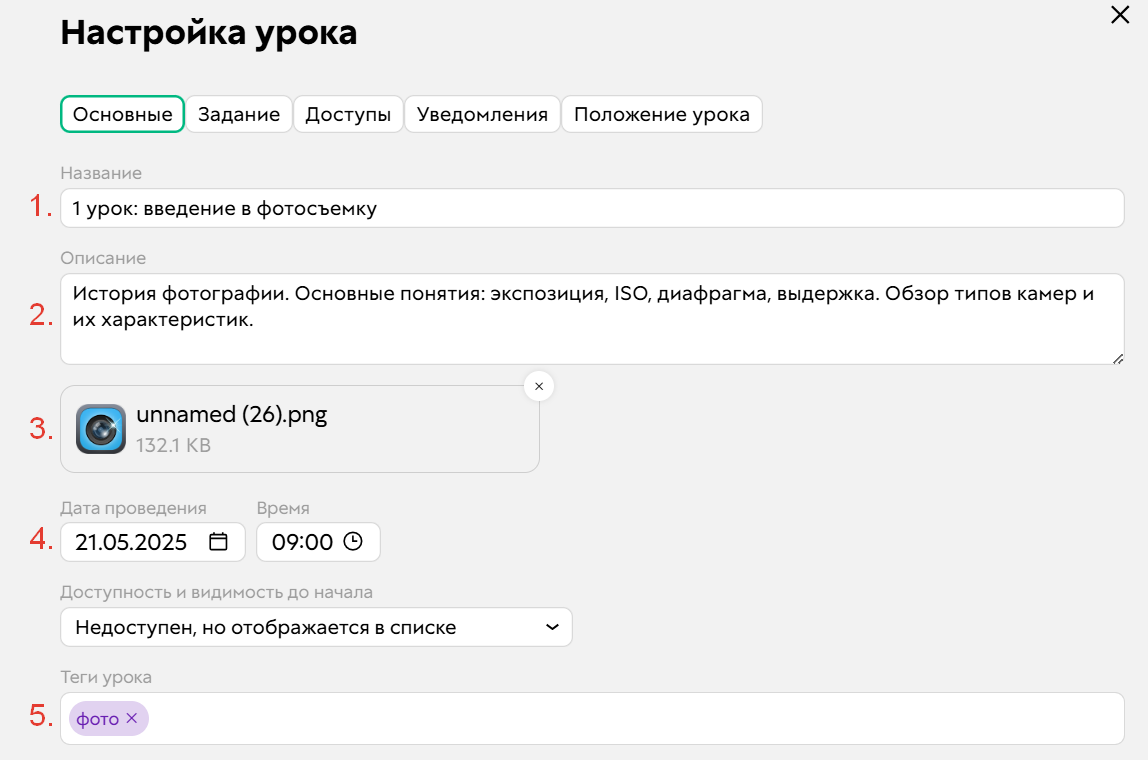Remove the фото tag via its X icon
Image resolution: width=1148 pixels, height=760 pixels.
point(130,718)
